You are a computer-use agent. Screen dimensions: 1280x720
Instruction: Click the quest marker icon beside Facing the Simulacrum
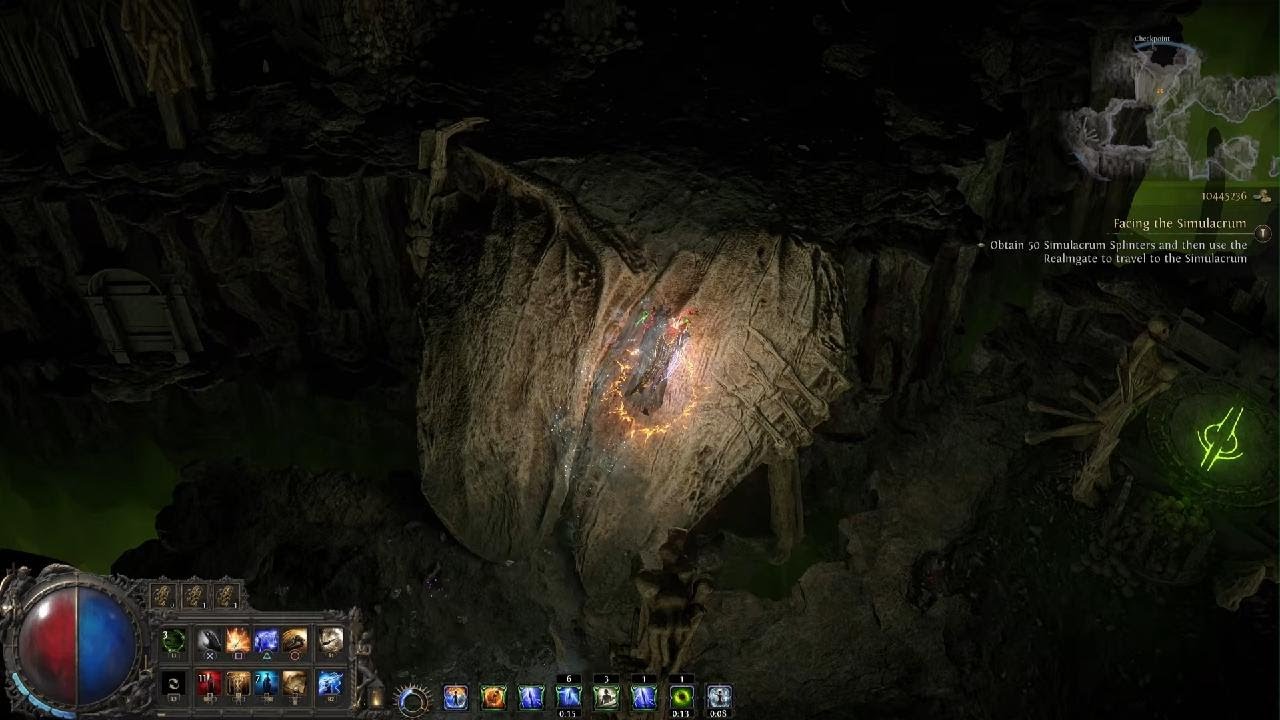pyautogui.click(x=1263, y=233)
